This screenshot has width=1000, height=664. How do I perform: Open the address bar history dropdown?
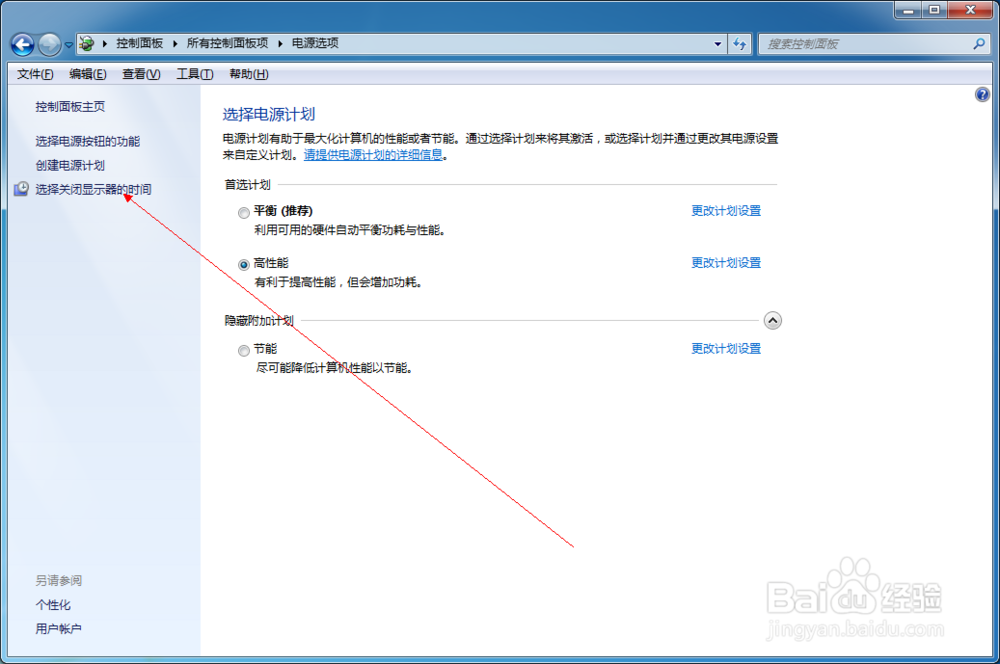(x=717, y=43)
